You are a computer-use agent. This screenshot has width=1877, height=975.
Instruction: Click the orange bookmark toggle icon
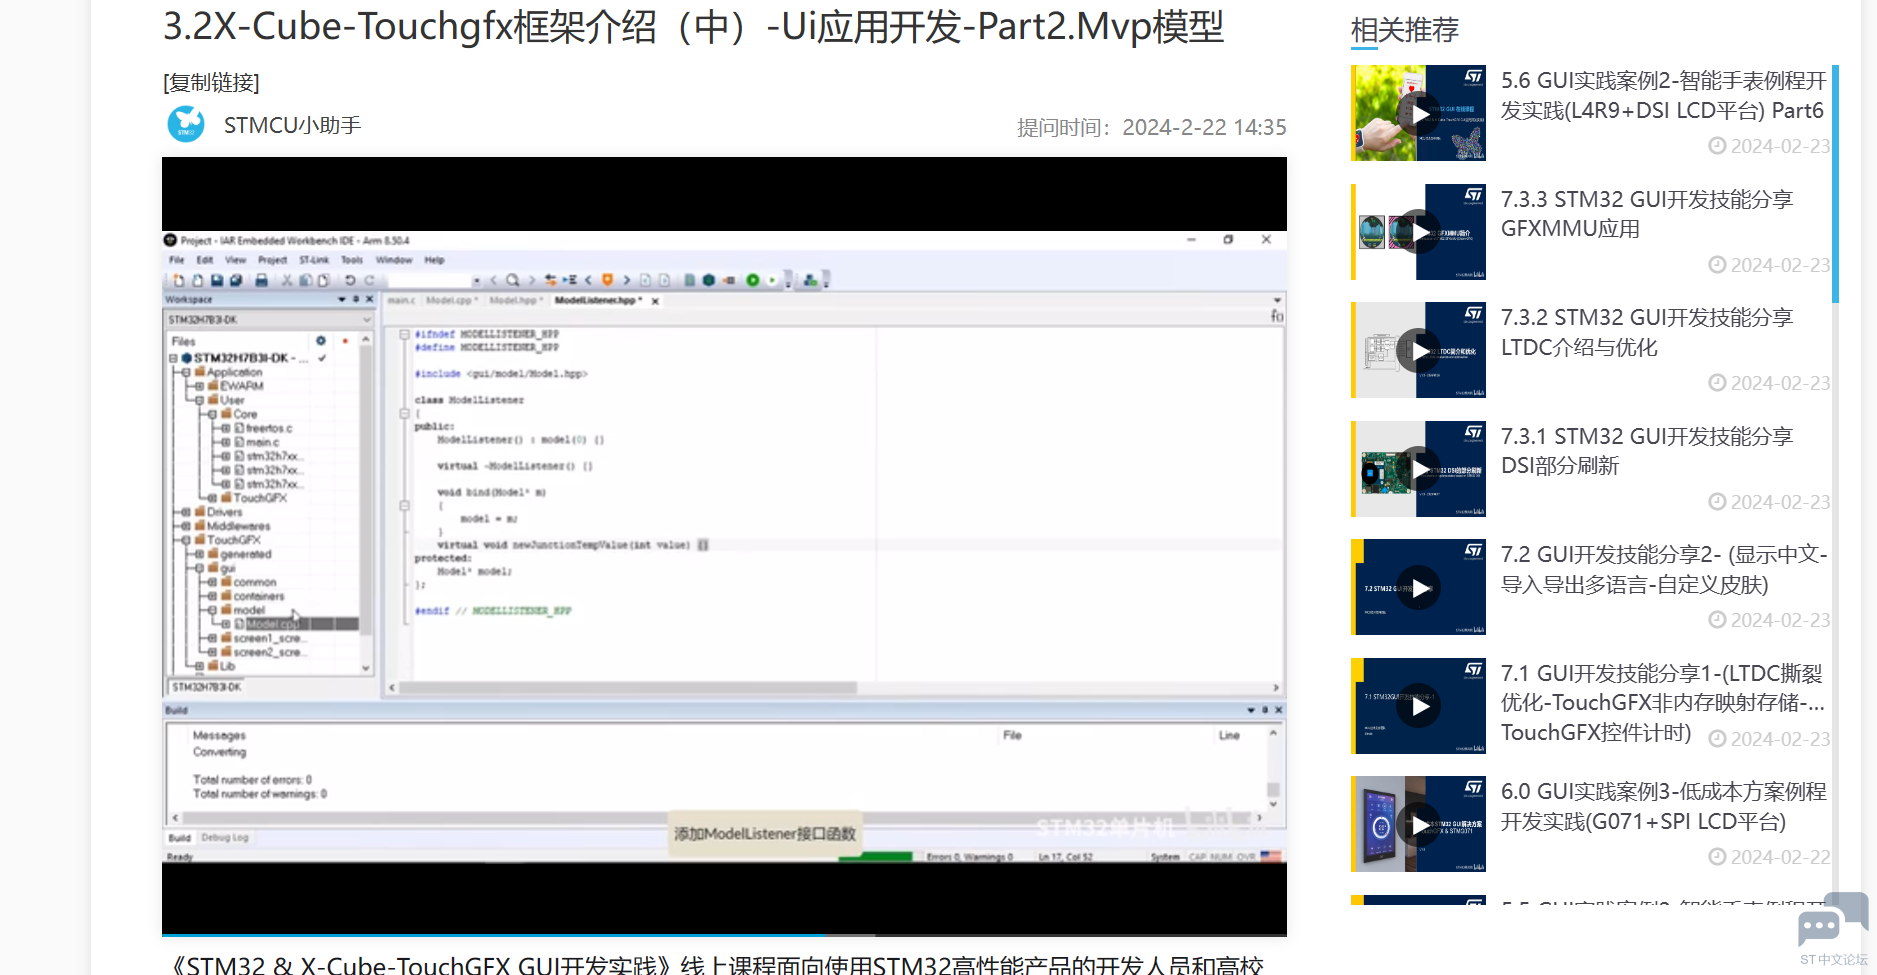pos(607,281)
